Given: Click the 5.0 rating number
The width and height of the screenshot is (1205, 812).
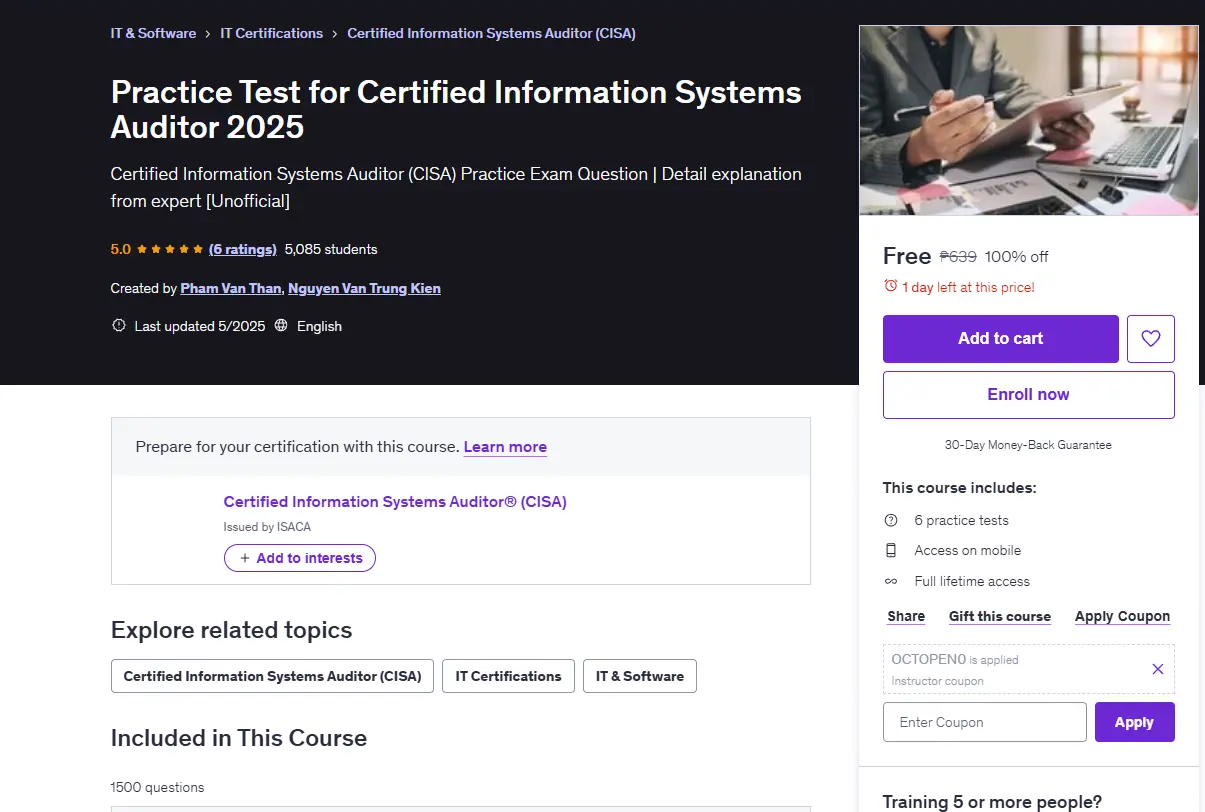Looking at the screenshot, I should click(121, 249).
